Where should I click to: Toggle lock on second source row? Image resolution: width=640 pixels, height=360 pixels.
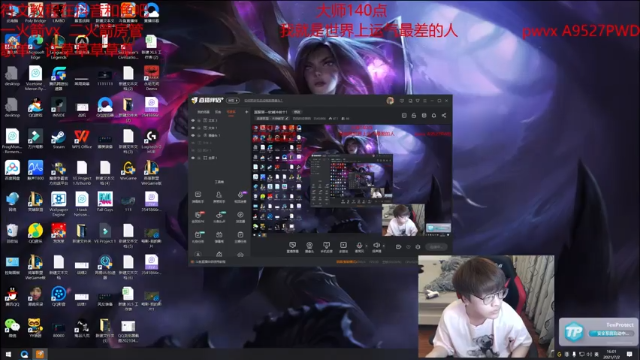coord(199,128)
